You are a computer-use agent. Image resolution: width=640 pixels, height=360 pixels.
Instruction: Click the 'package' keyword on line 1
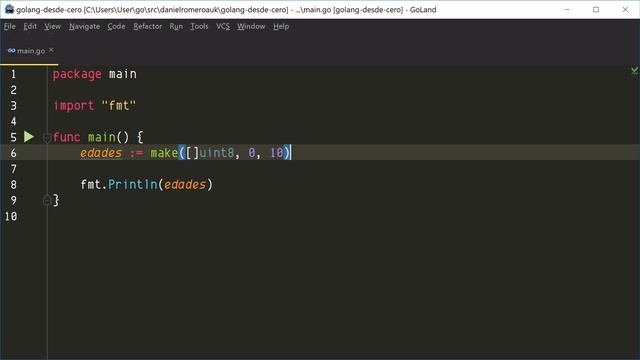pos(77,74)
